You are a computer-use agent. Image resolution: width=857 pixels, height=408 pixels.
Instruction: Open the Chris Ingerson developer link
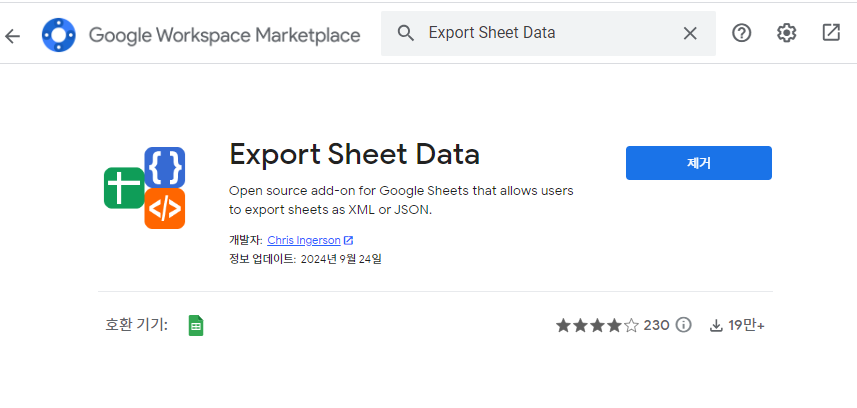point(304,240)
